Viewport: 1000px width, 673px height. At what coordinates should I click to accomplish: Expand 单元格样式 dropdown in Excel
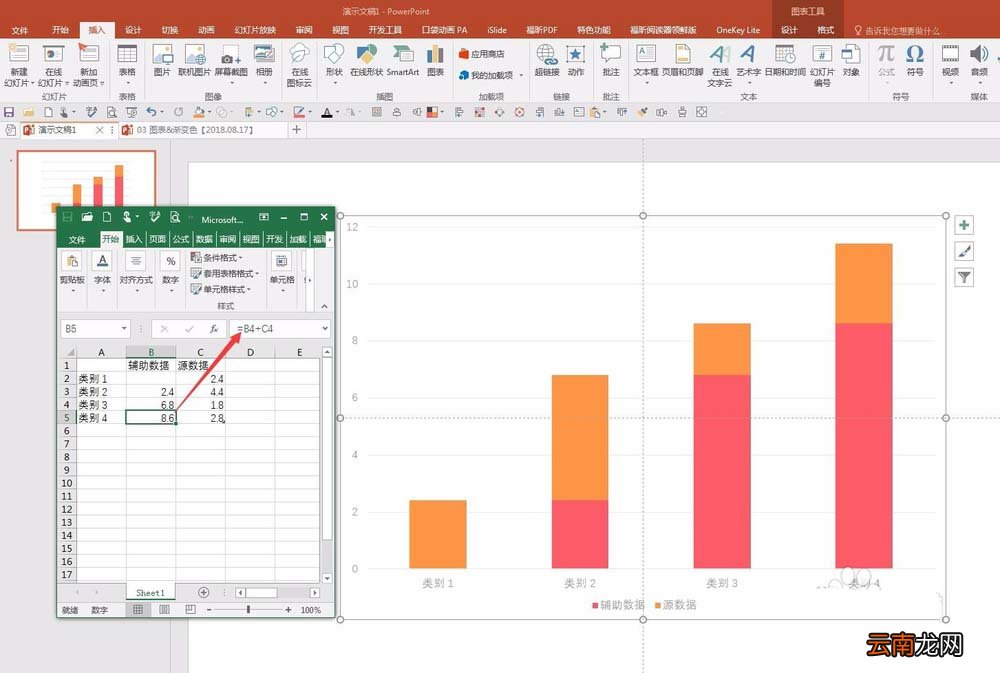click(221, 290)
